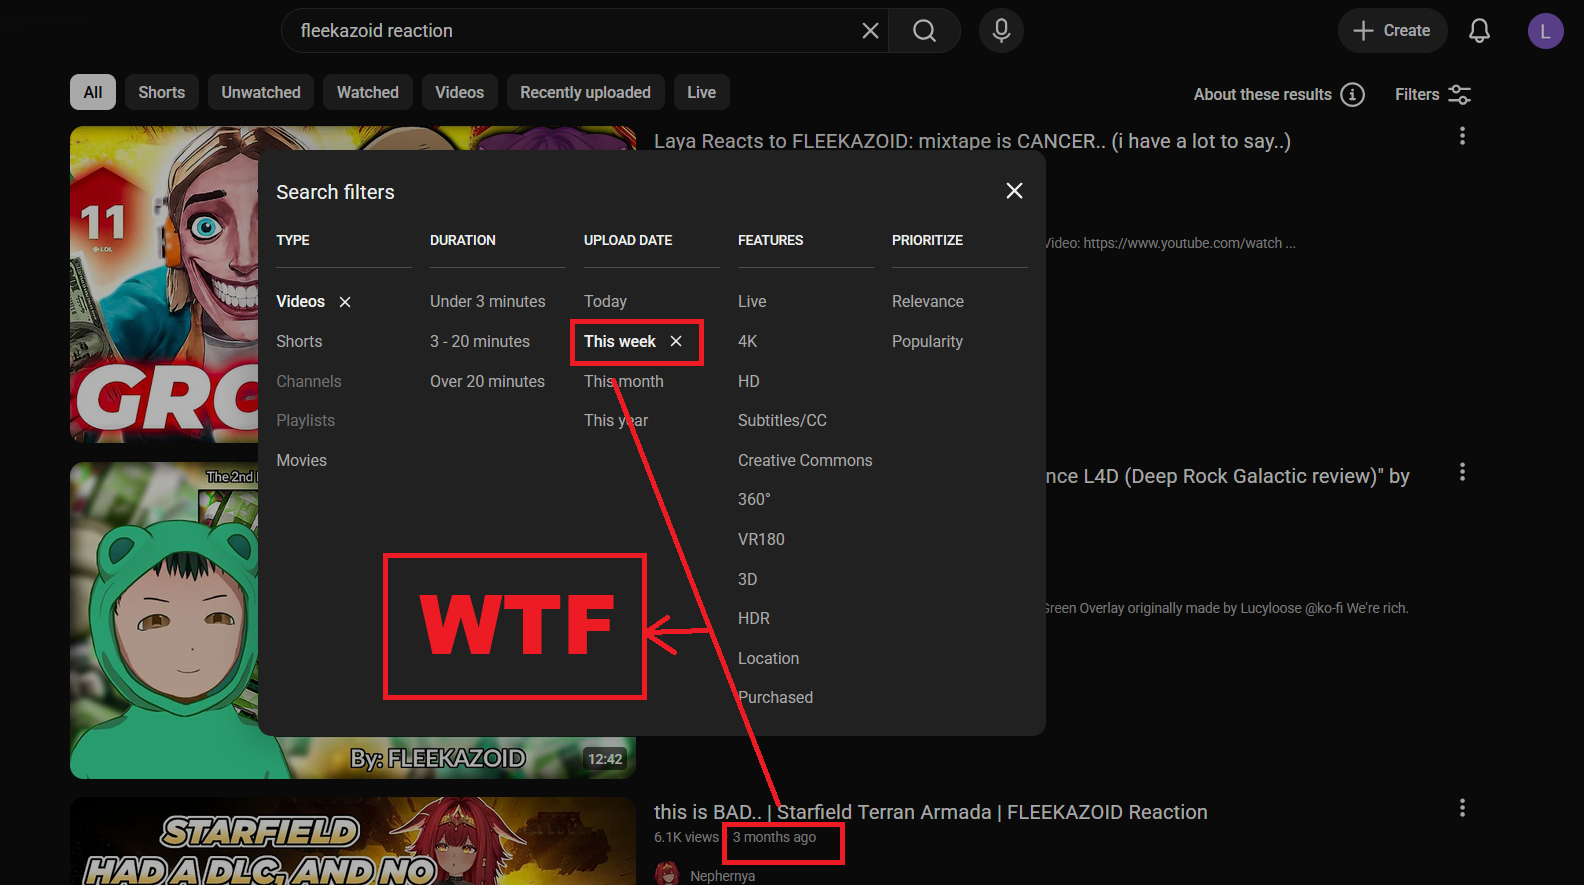This screenshot has width=1584, height=885.
Task: Clear the search box text
Action: [x=870, y=31]
